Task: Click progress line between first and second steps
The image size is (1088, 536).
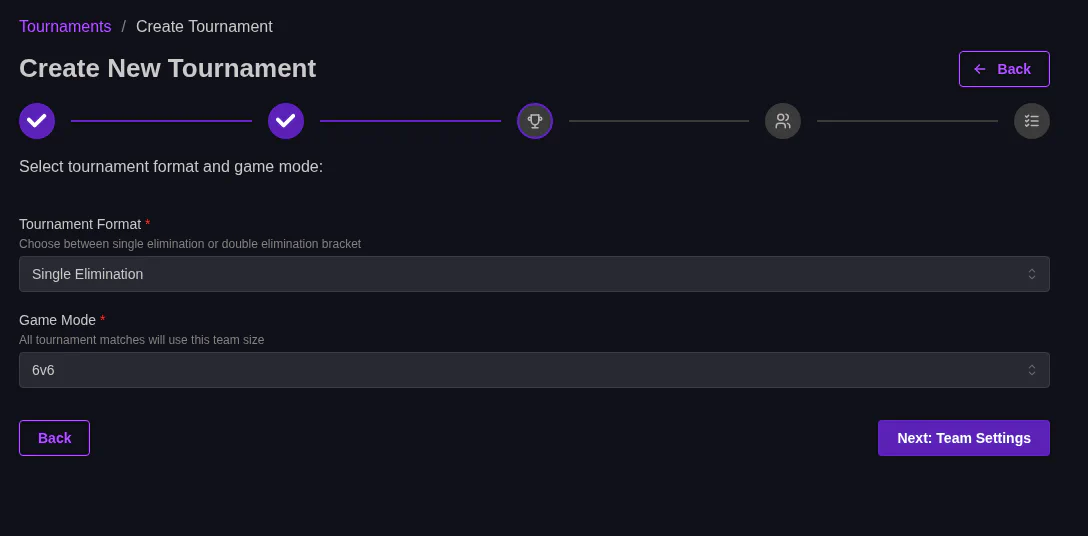Action: pos(161,121)
